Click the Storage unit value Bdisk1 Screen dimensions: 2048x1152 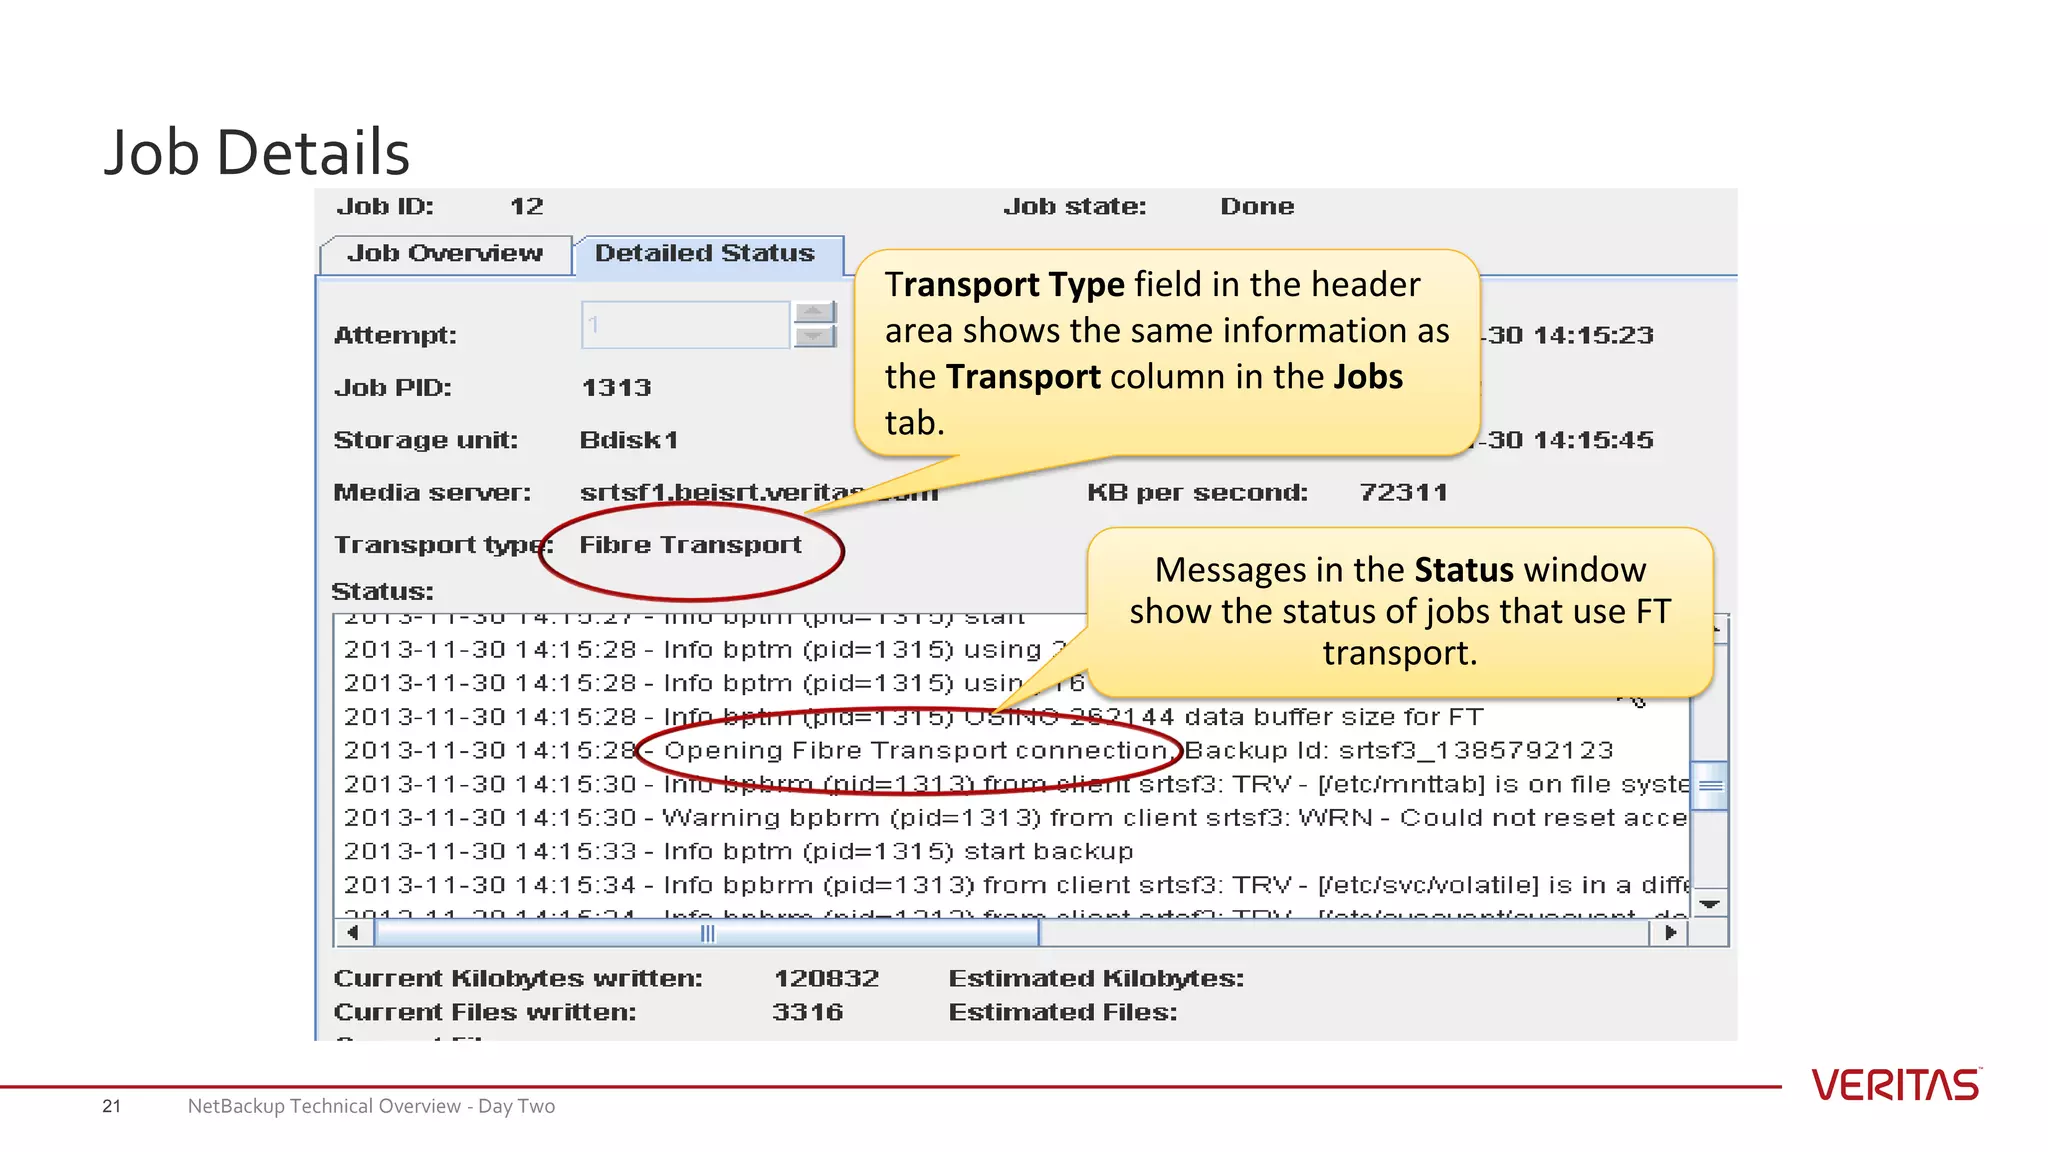pos(629,440)
